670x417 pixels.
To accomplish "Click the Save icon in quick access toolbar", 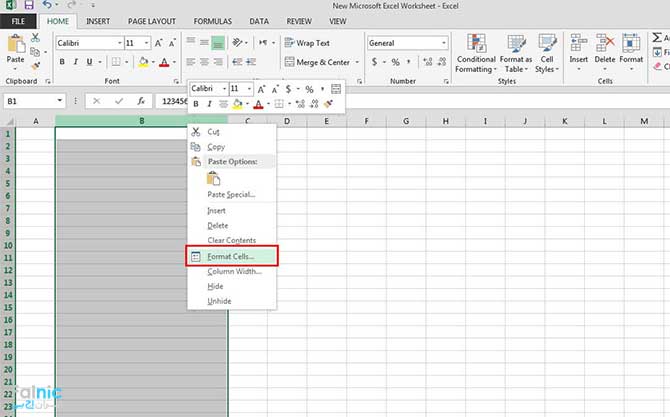I will click(28, 6).
